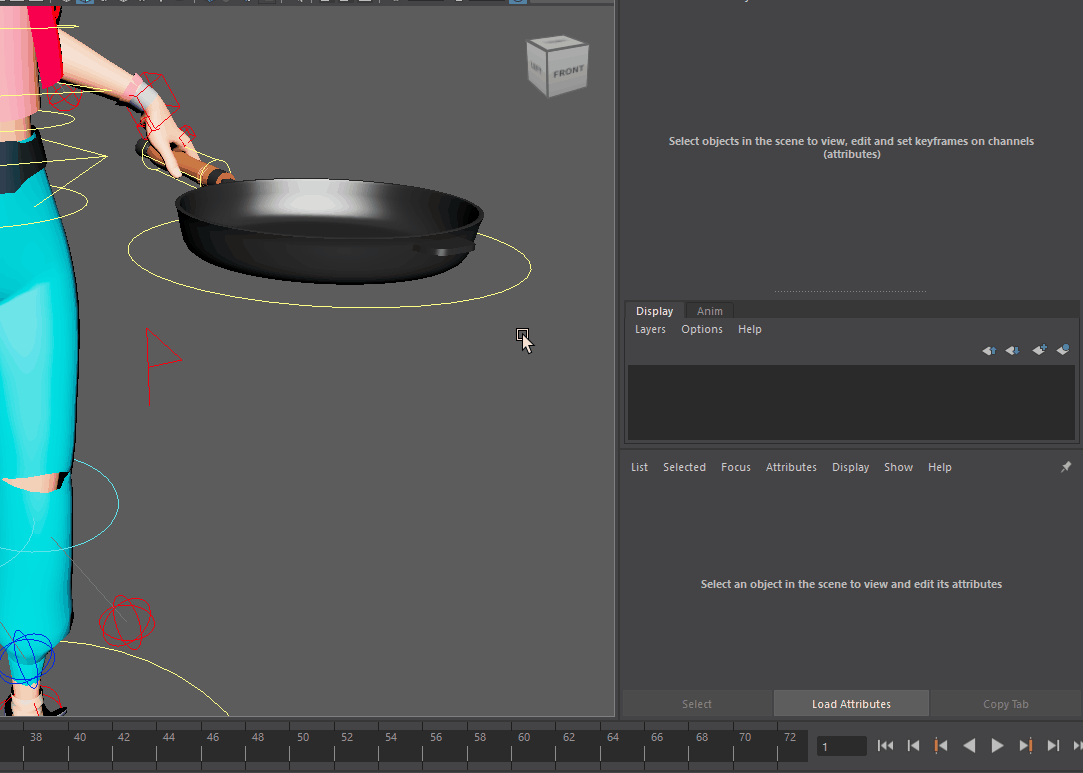The height and width of the screenshot is (773, 1083).
Task: Go to start of playback range
Action: tap(885, 745)
